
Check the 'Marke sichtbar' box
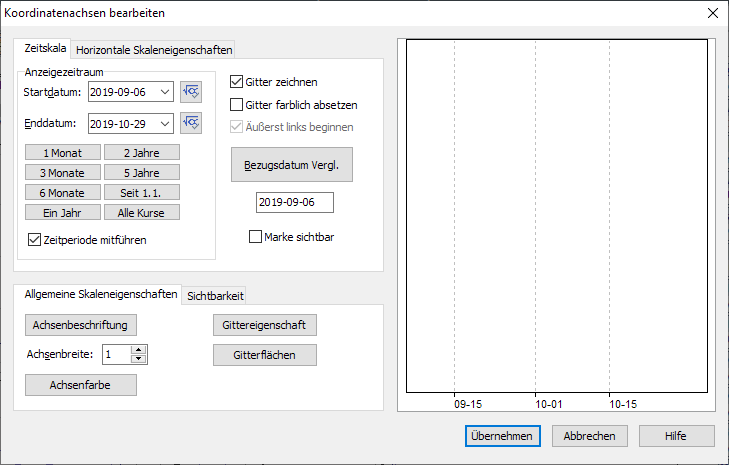point(255,237)
